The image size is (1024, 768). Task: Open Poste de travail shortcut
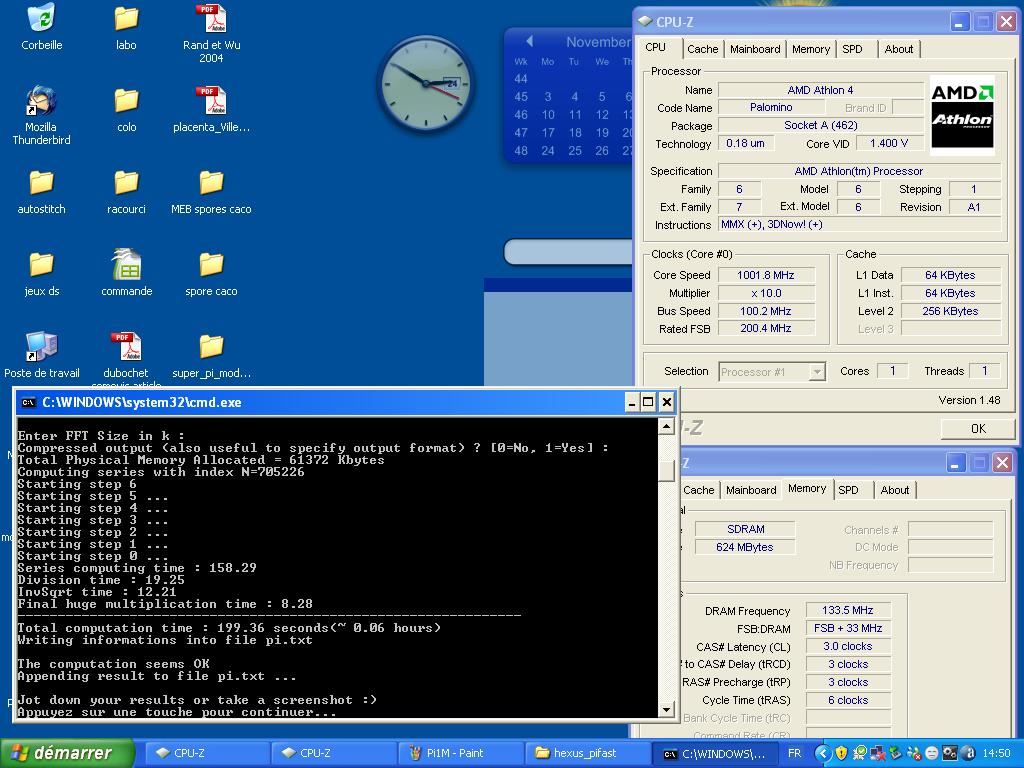click(41, 346)
